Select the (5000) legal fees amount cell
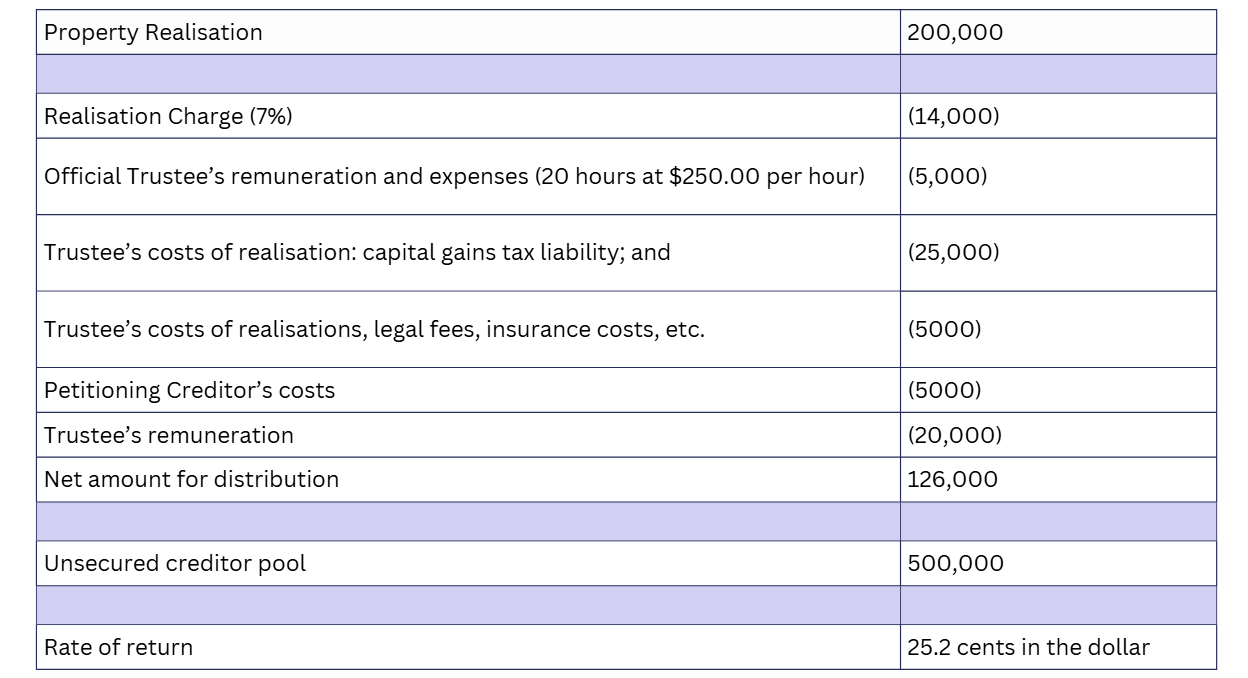The height and width of the screenshot is (678, 1248). click(x=944, y=329)
